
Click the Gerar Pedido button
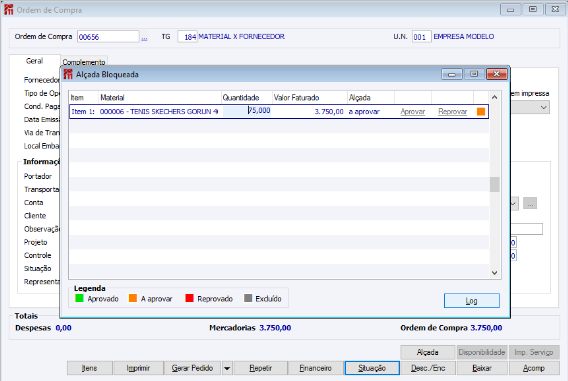192,368
